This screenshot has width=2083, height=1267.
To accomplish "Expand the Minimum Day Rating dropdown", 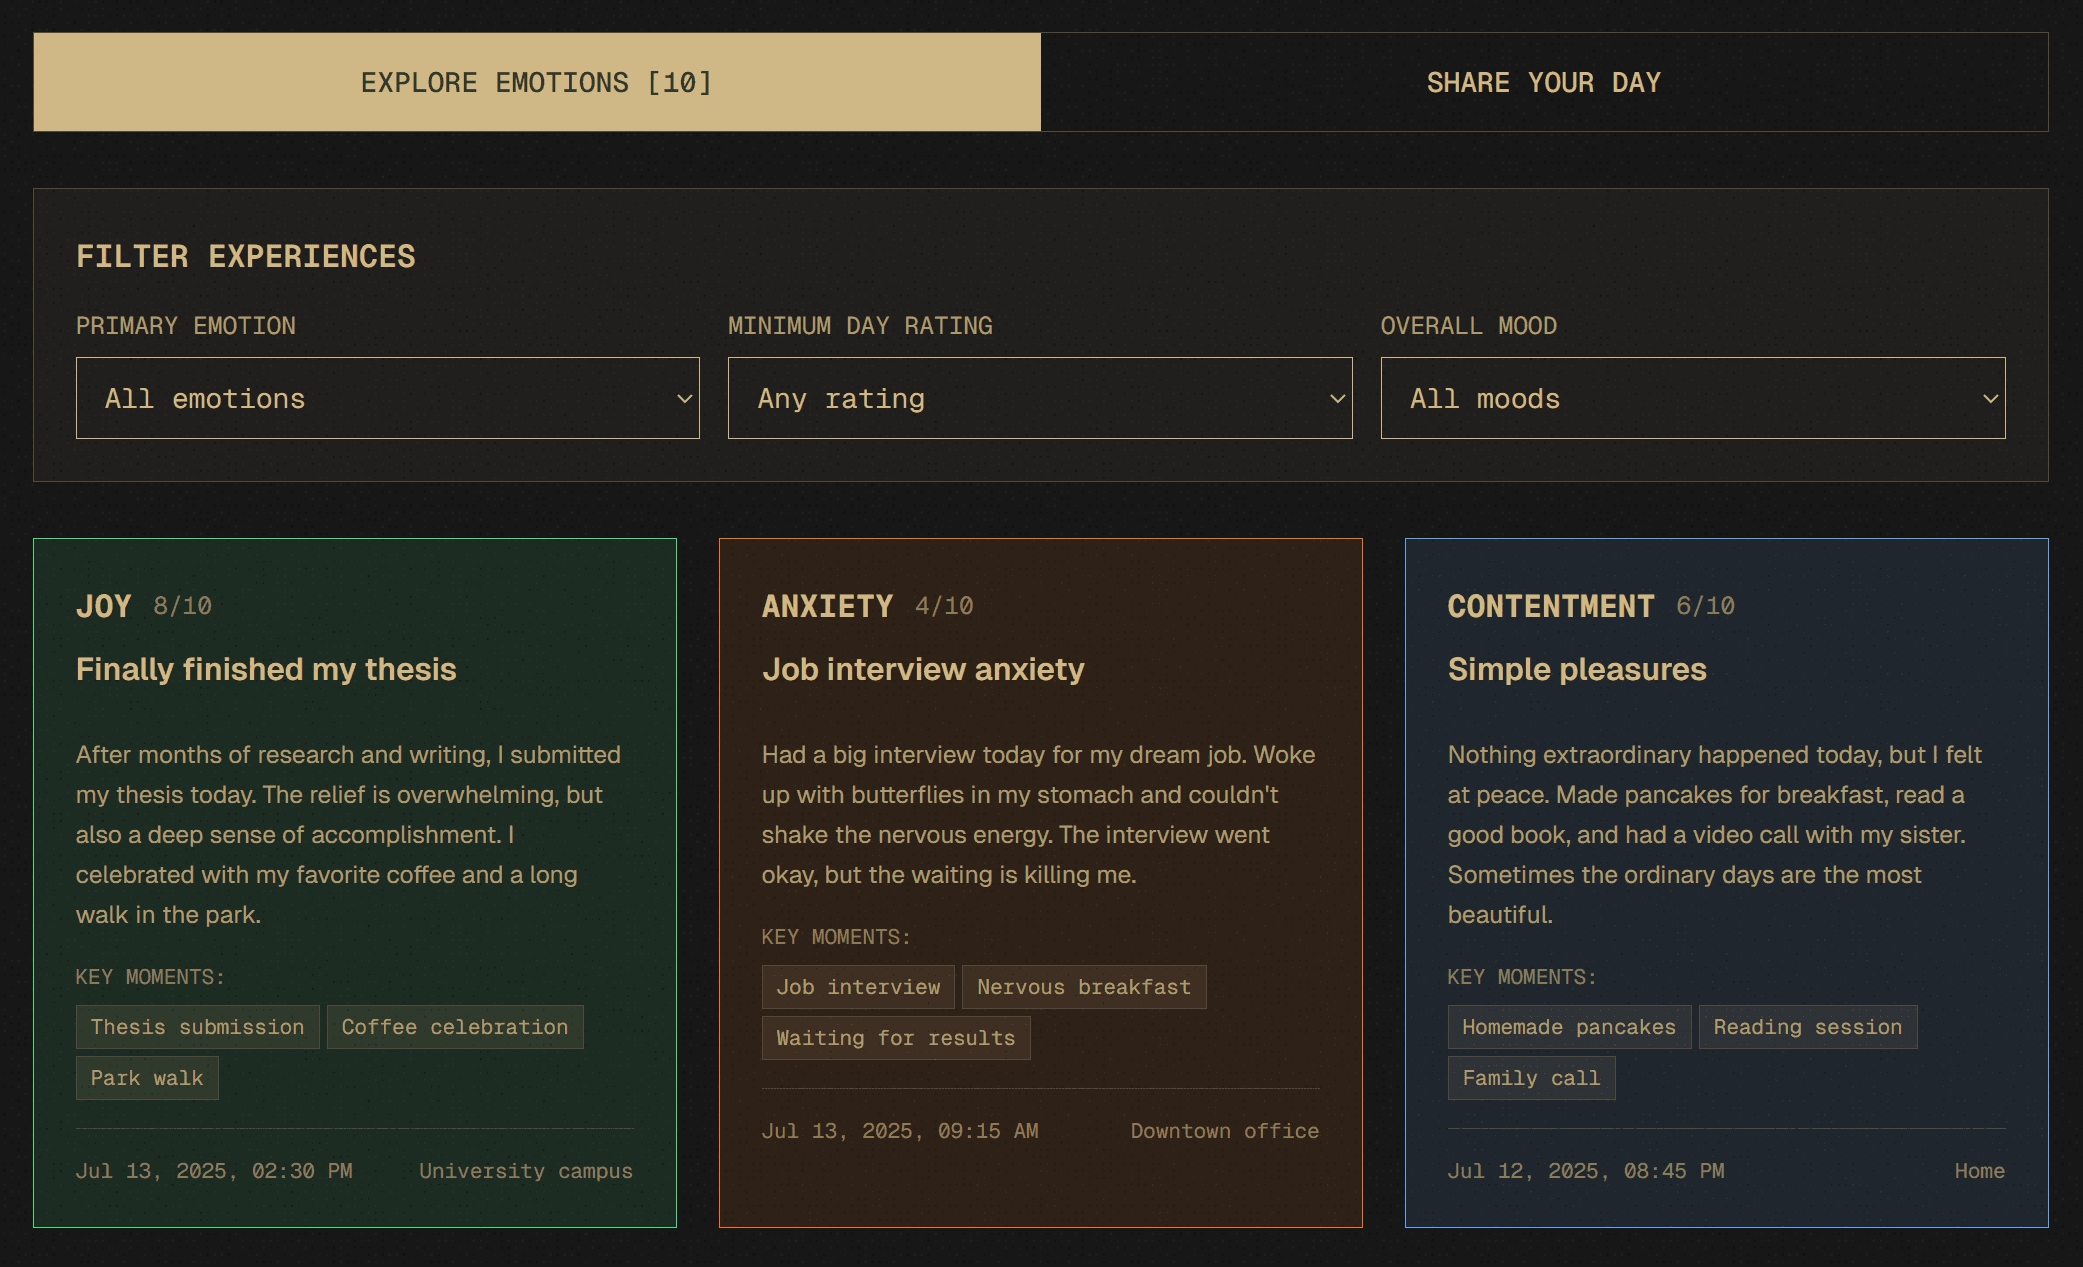I will tap(1040, 398).
